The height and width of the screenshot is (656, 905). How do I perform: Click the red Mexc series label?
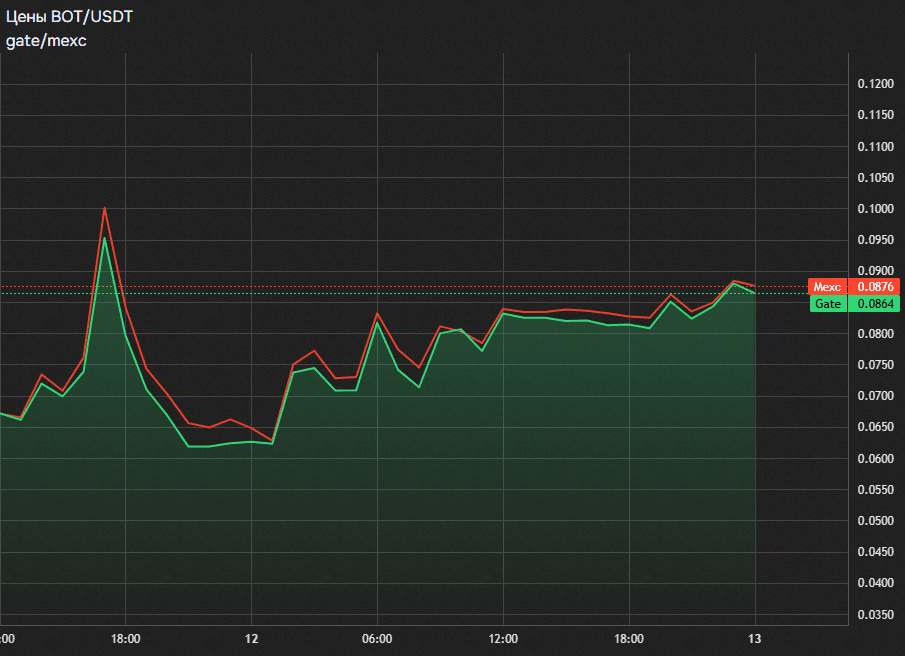coord(827,287)
